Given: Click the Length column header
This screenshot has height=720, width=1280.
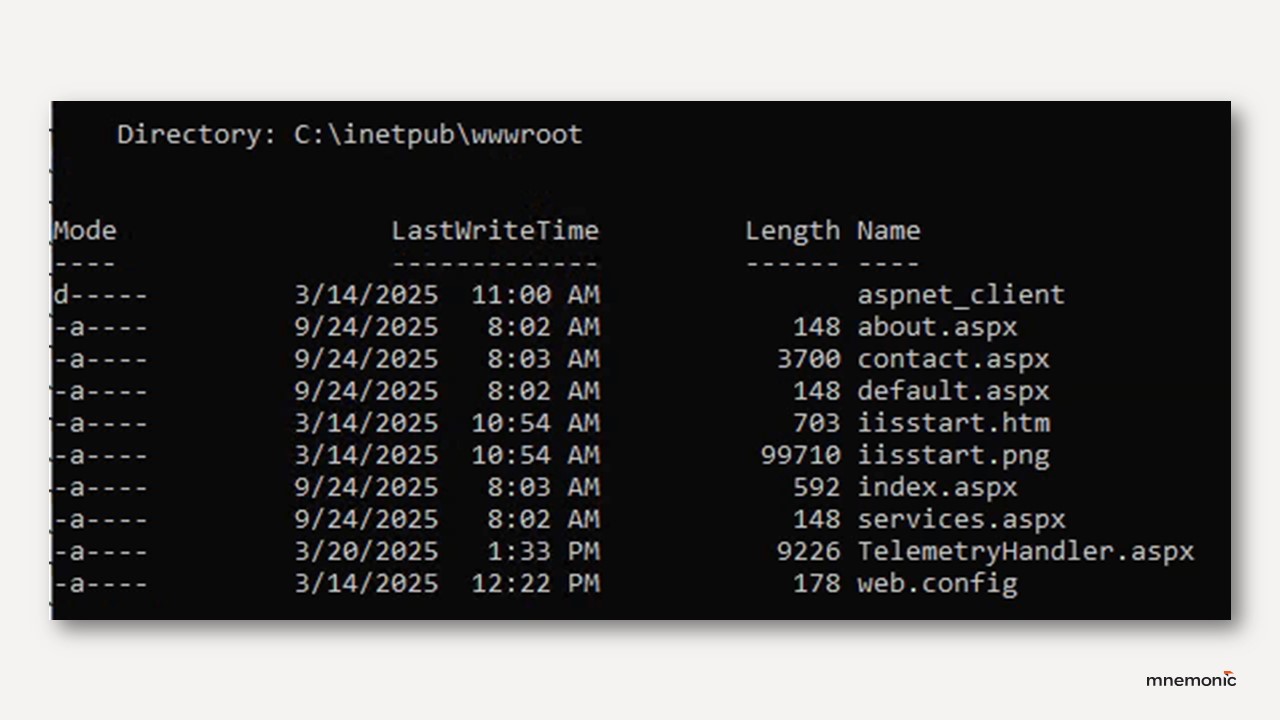Looking at the screenshot, I should coord(792,231).
